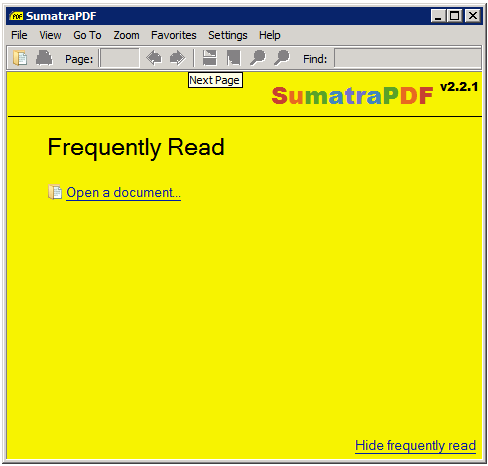Image resolution: width=488 pixels, height=466 pixels.
Task: Click the Frequently Read heading
Action: 136,148
